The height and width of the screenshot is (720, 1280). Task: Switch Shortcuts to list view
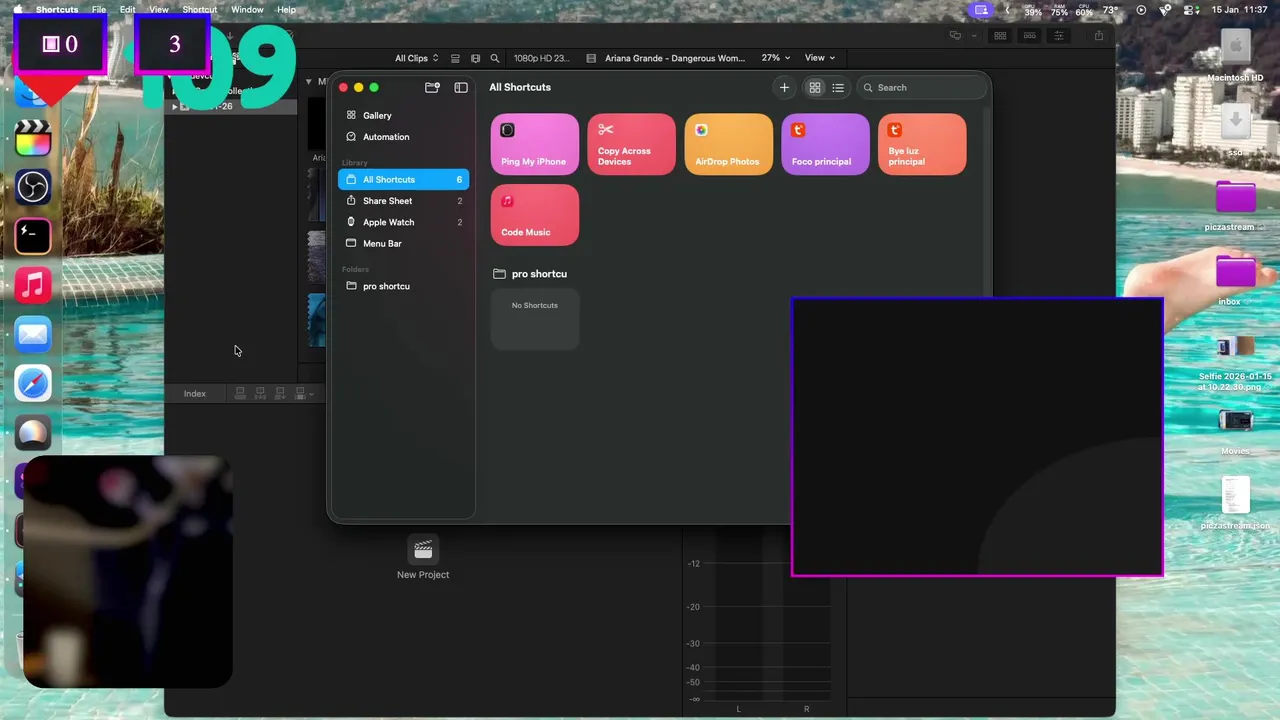point(838,88)
